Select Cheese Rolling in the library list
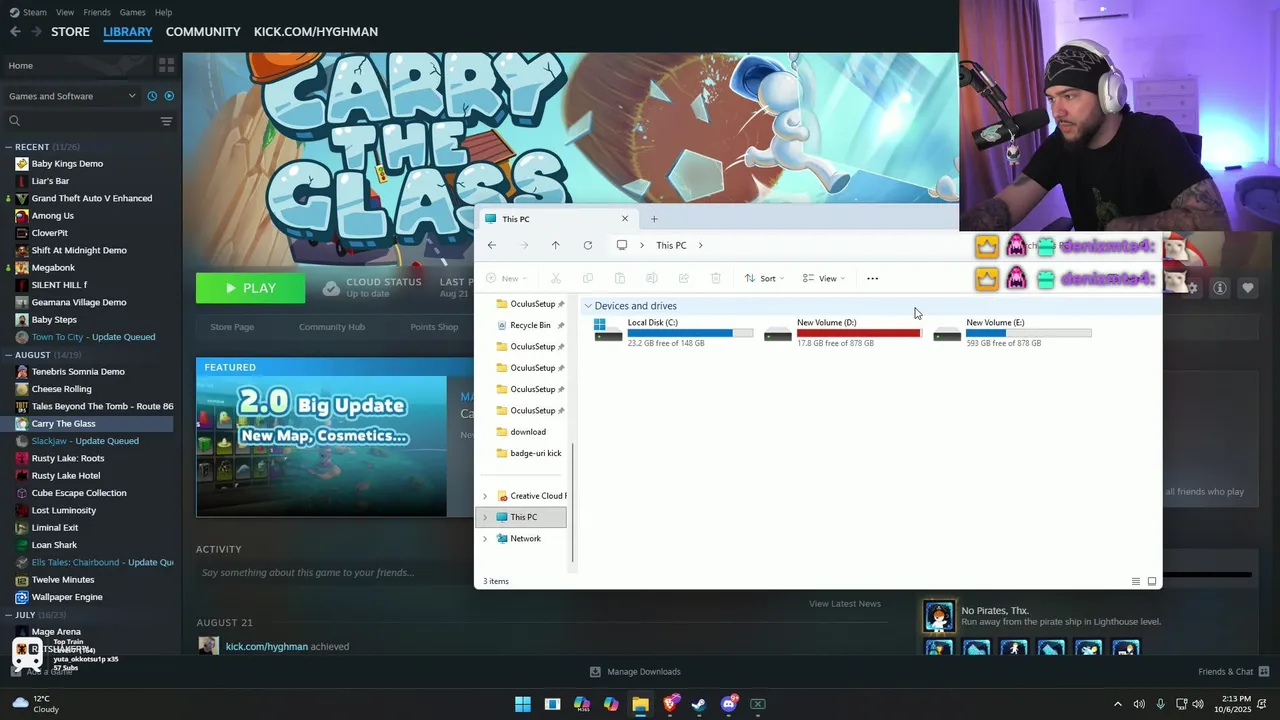 (x=61, y=389)
